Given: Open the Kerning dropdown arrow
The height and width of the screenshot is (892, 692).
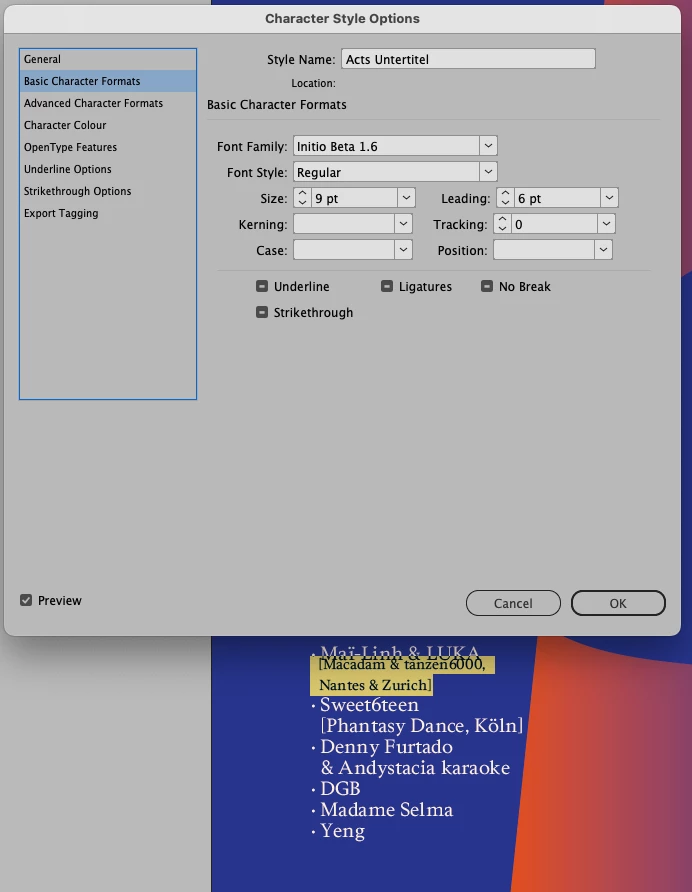Looking at the screenshot, I should [403, 224].
